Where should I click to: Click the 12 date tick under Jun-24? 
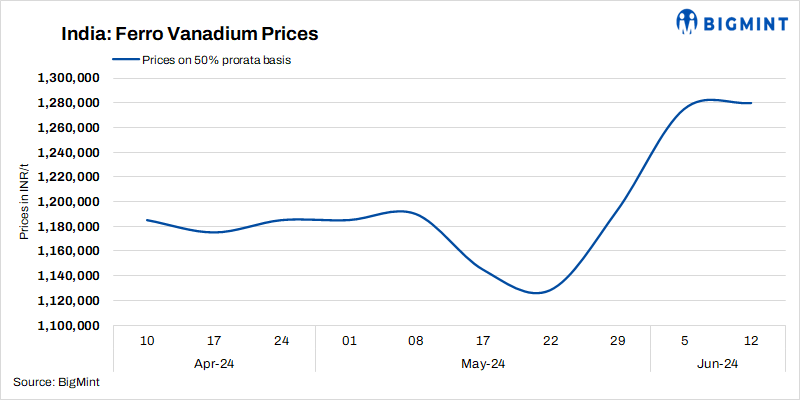click(x=751, y=341)
